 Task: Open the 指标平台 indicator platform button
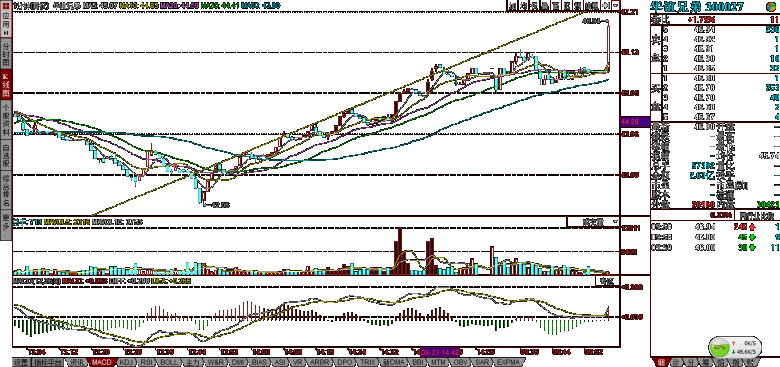click(x=48, y=363)
